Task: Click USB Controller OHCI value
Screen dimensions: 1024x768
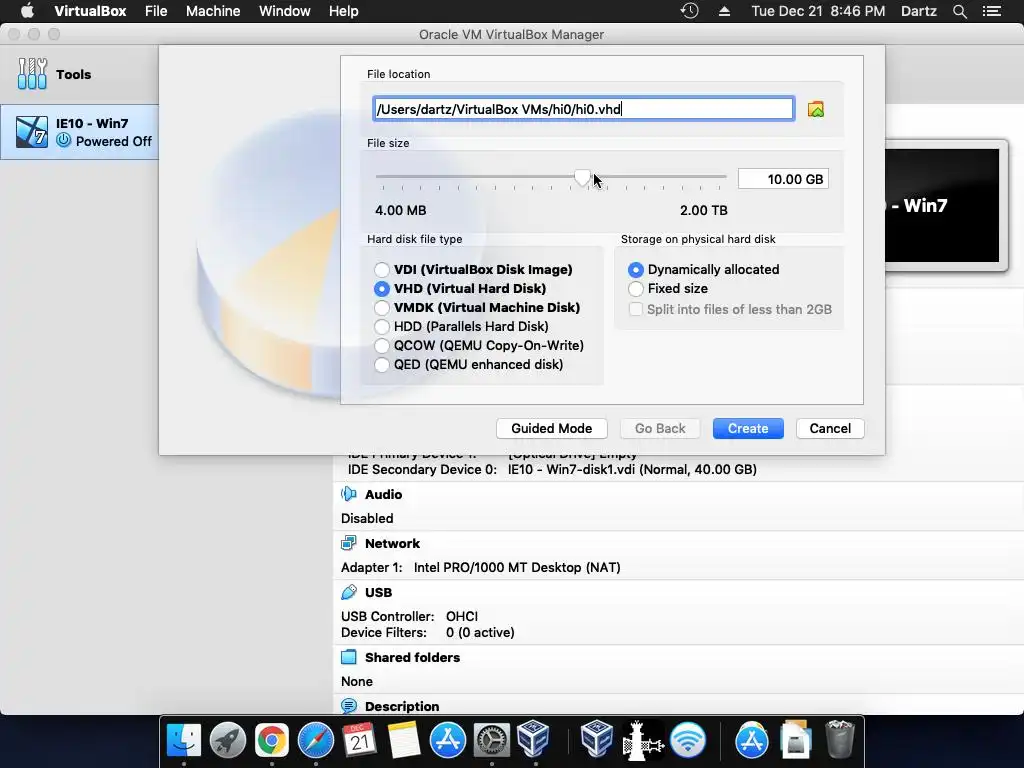Action: (x=462, y=616)
